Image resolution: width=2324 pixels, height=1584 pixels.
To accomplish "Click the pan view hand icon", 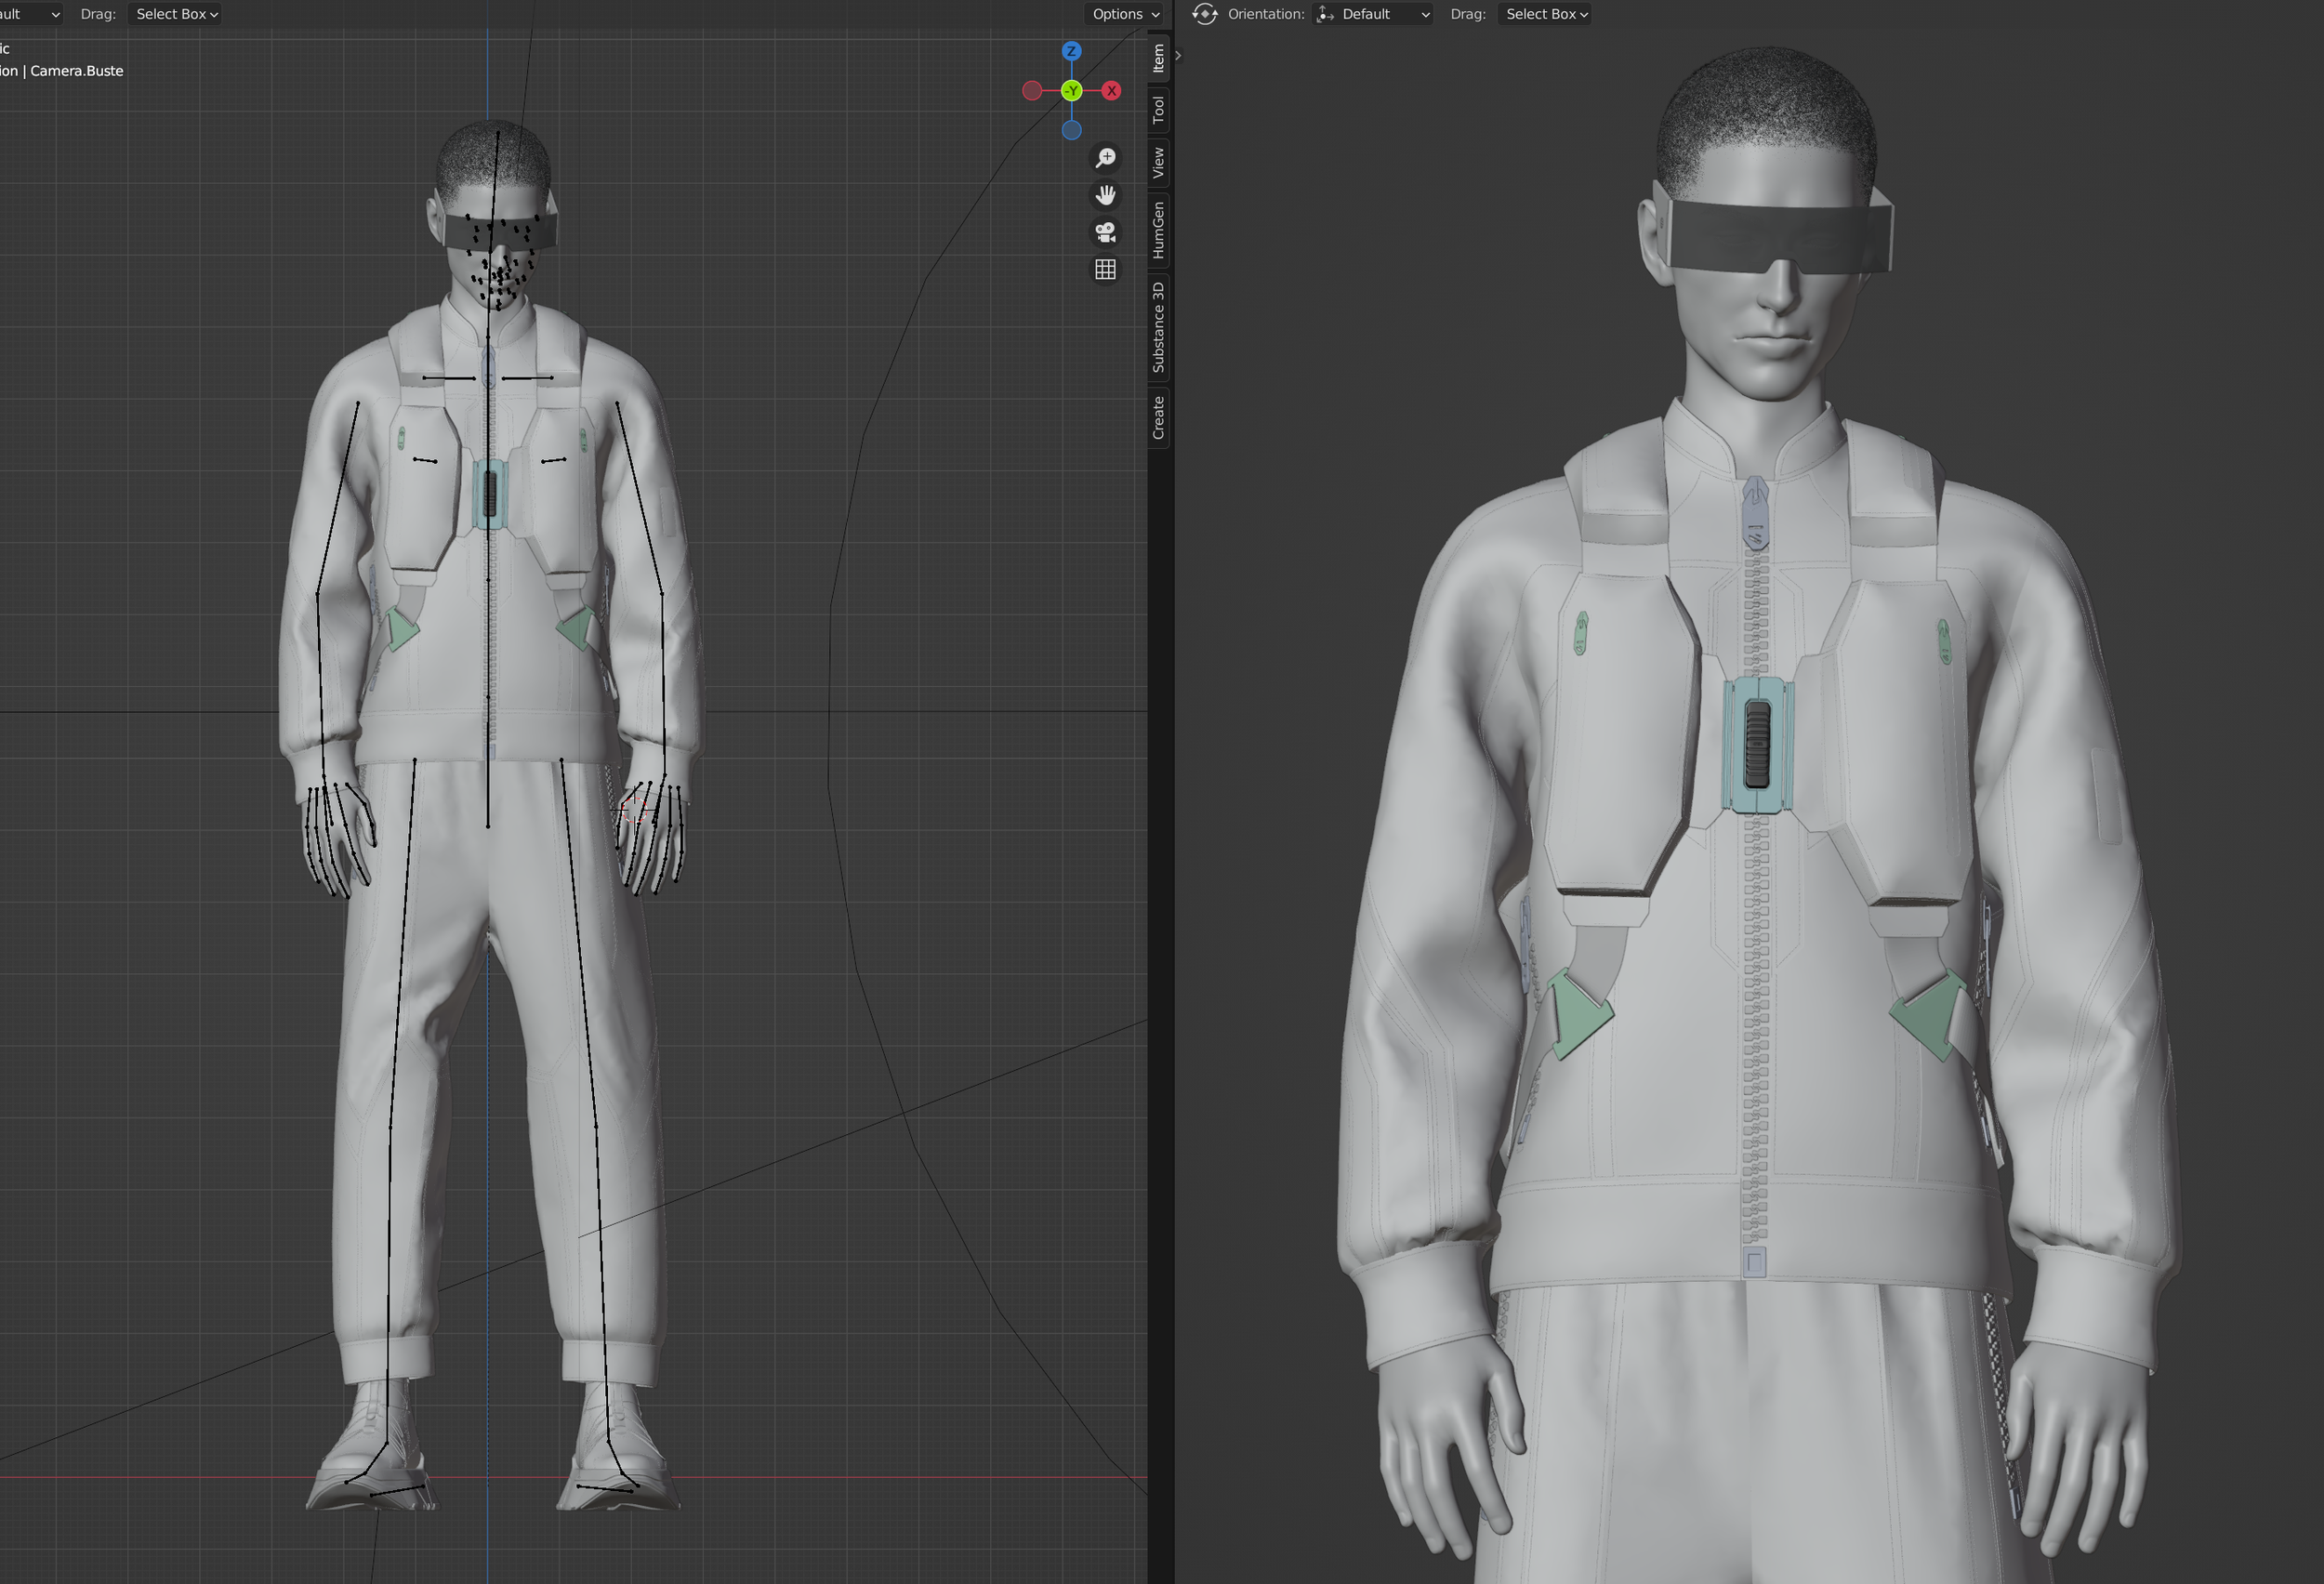I will 1105,195.
